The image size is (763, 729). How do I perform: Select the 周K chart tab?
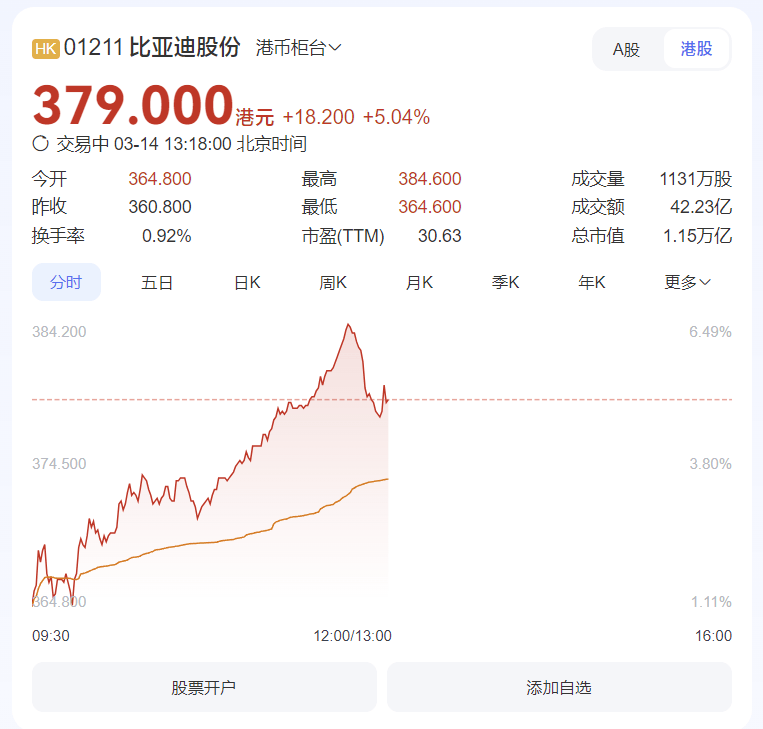333,282
